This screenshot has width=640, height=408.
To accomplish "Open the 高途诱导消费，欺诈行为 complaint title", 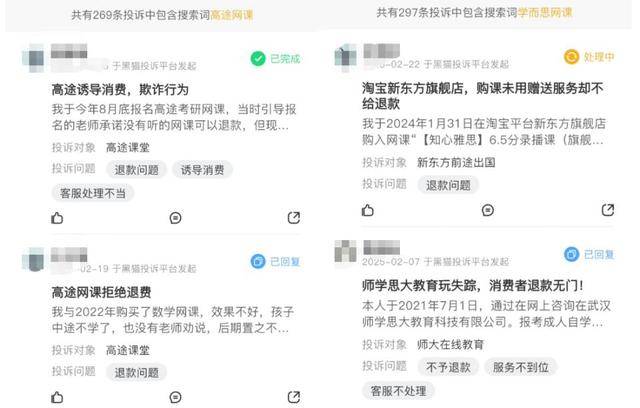I will [x=120, y=89].
